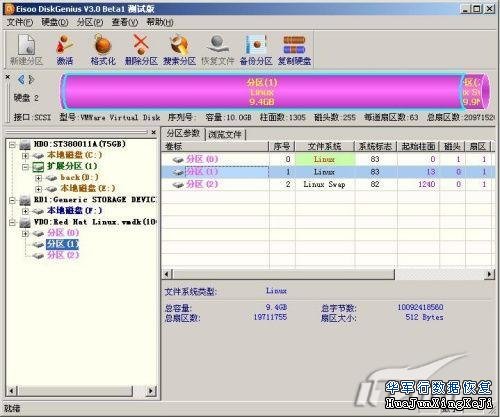Click the 分区(1) Linux 9.4GB disk bar

click(262, 92)
